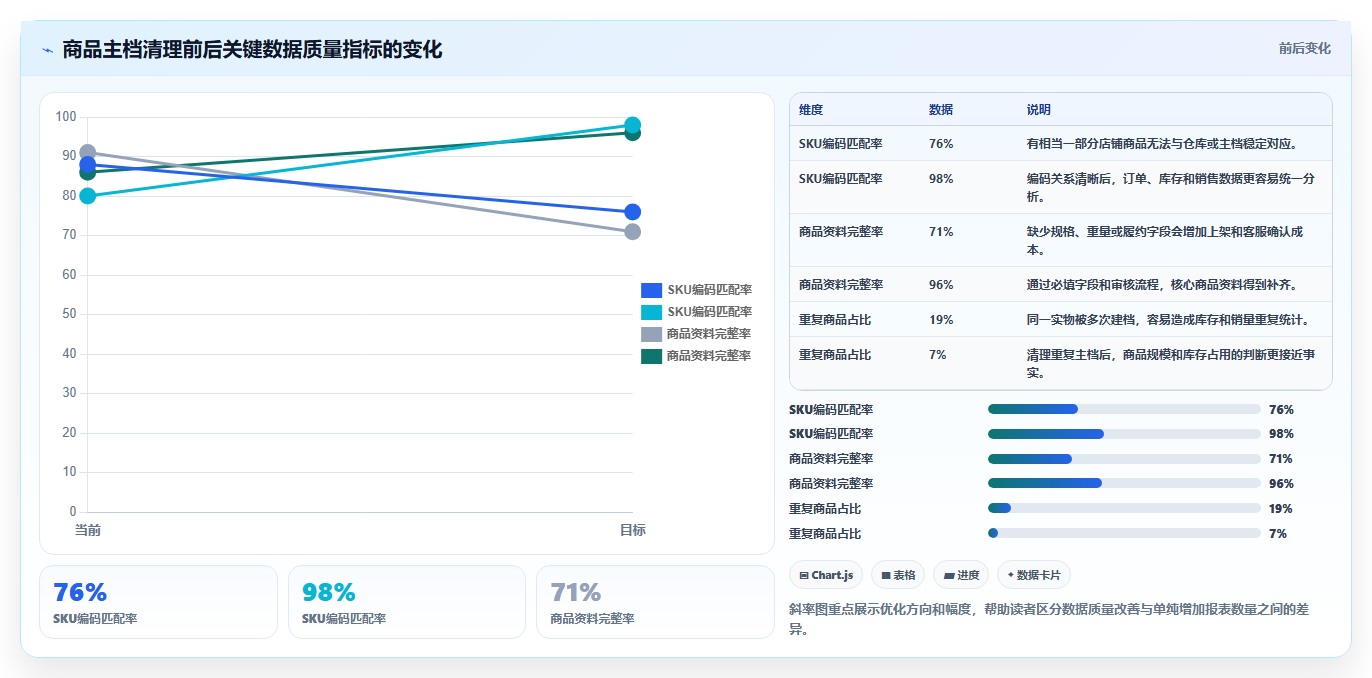Click the 19% 重复商品占比 progress bar
This screenshot has height=678, width=1372.
pos(1124,508)
